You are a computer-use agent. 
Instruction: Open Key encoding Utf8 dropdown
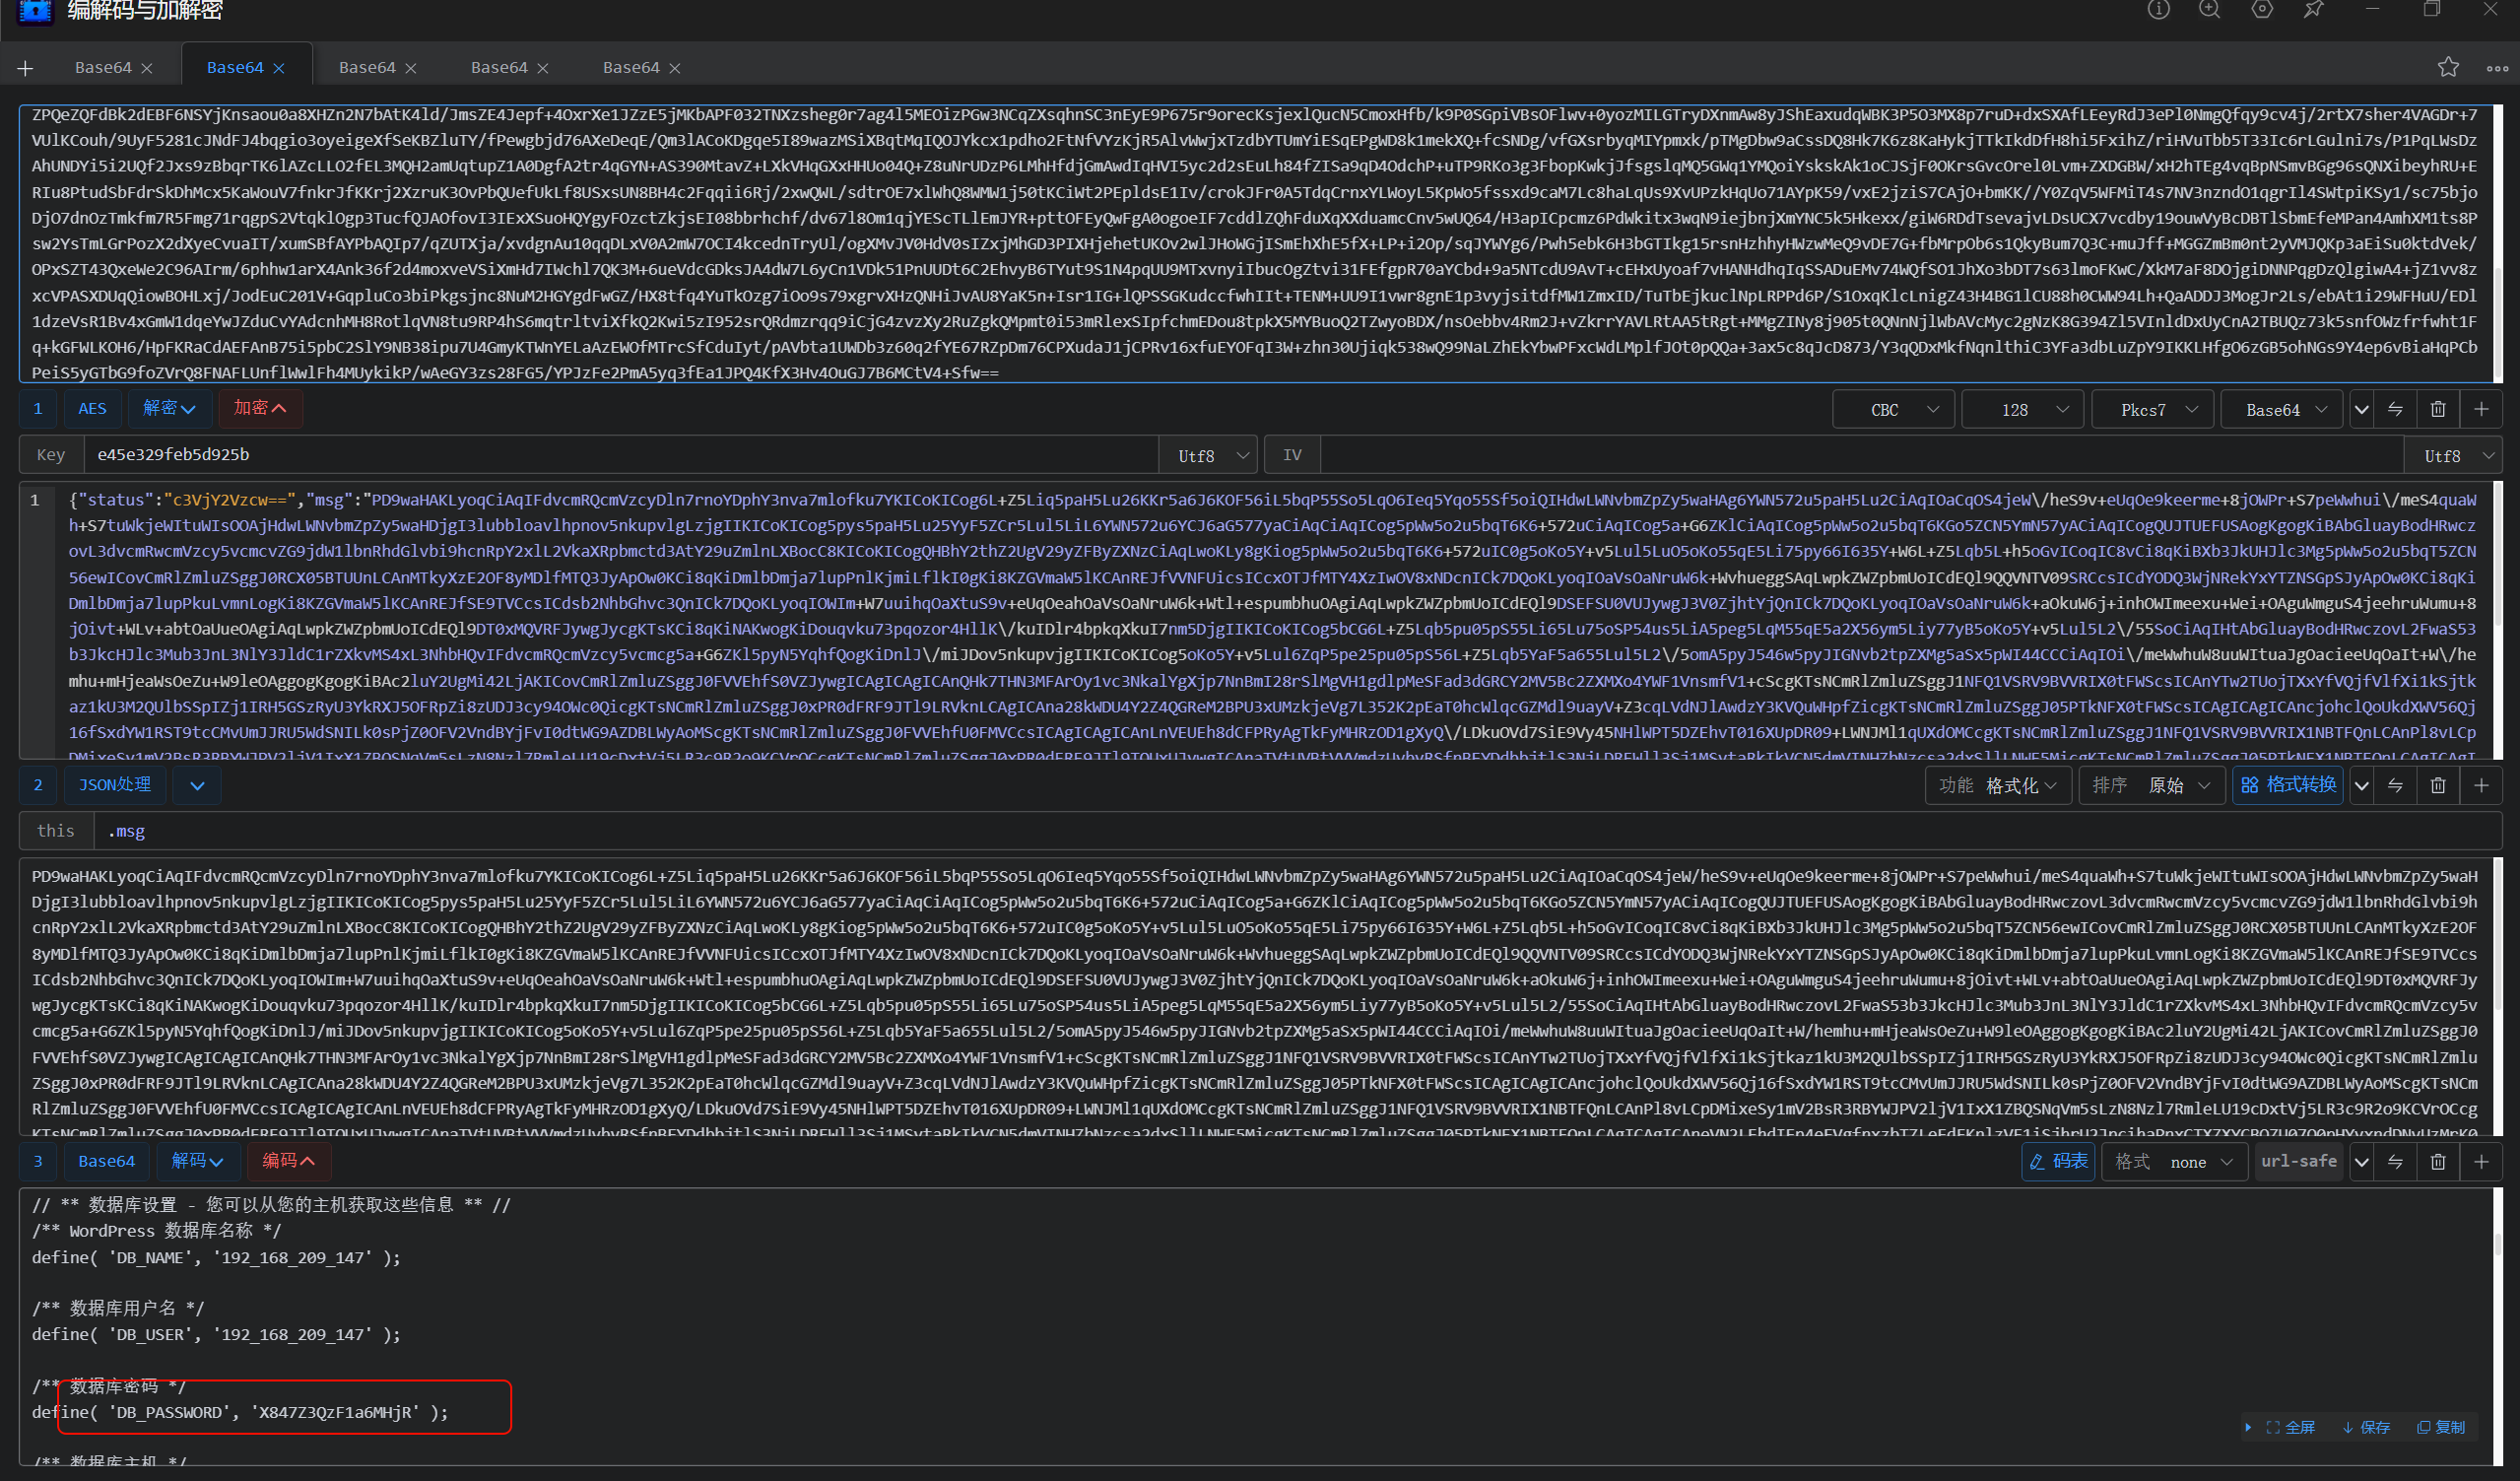click(1208, 455)
